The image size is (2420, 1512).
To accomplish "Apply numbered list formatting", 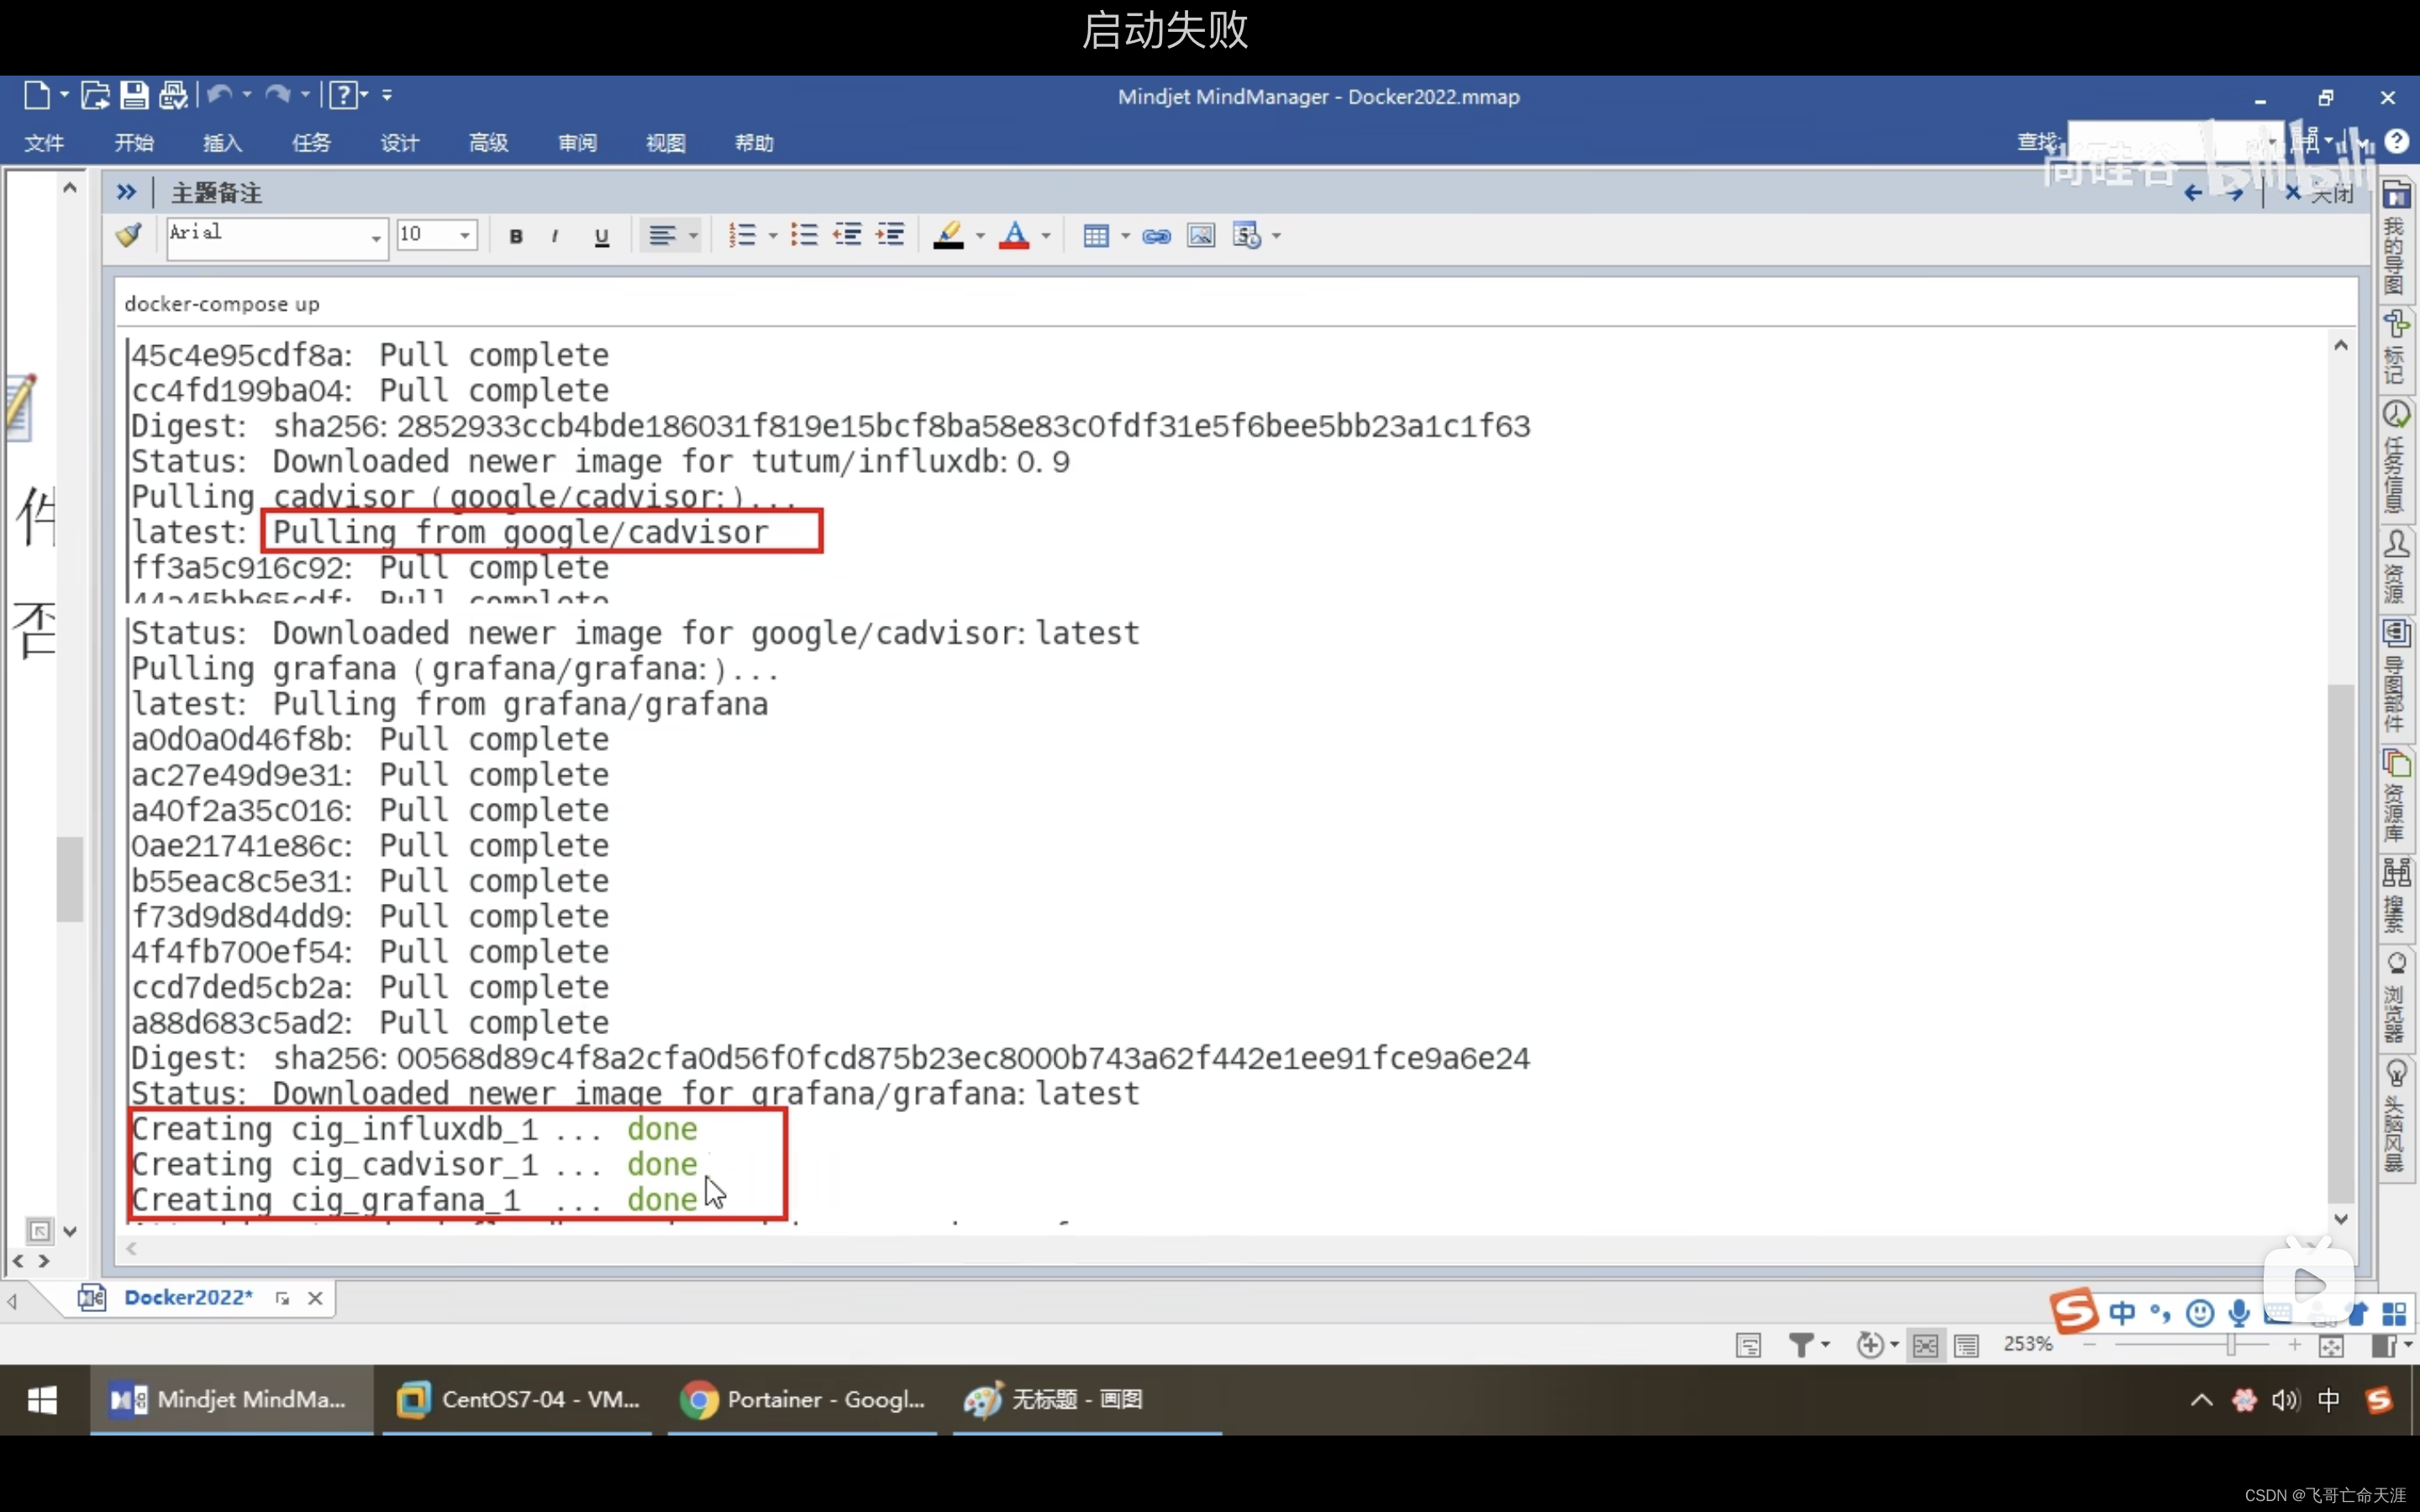I will tap(742, 235).
